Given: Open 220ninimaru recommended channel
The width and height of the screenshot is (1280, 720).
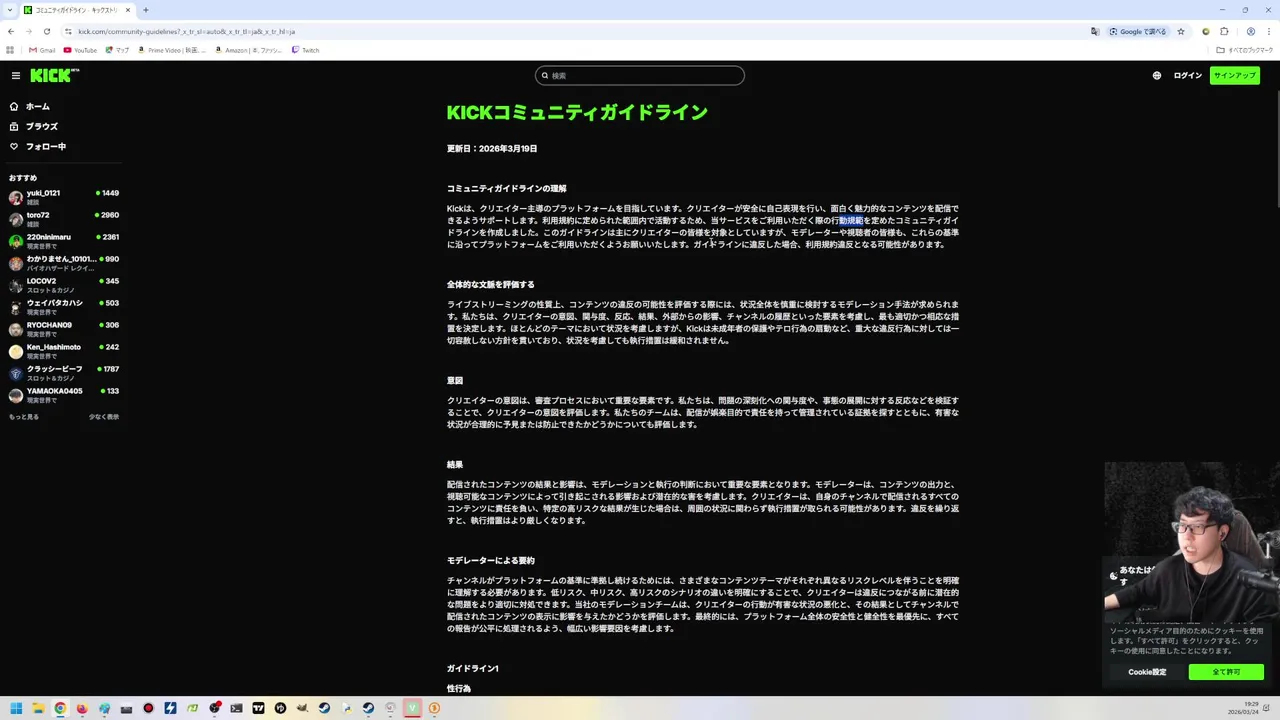Looking at the screenshot, I should pos(63,241).
